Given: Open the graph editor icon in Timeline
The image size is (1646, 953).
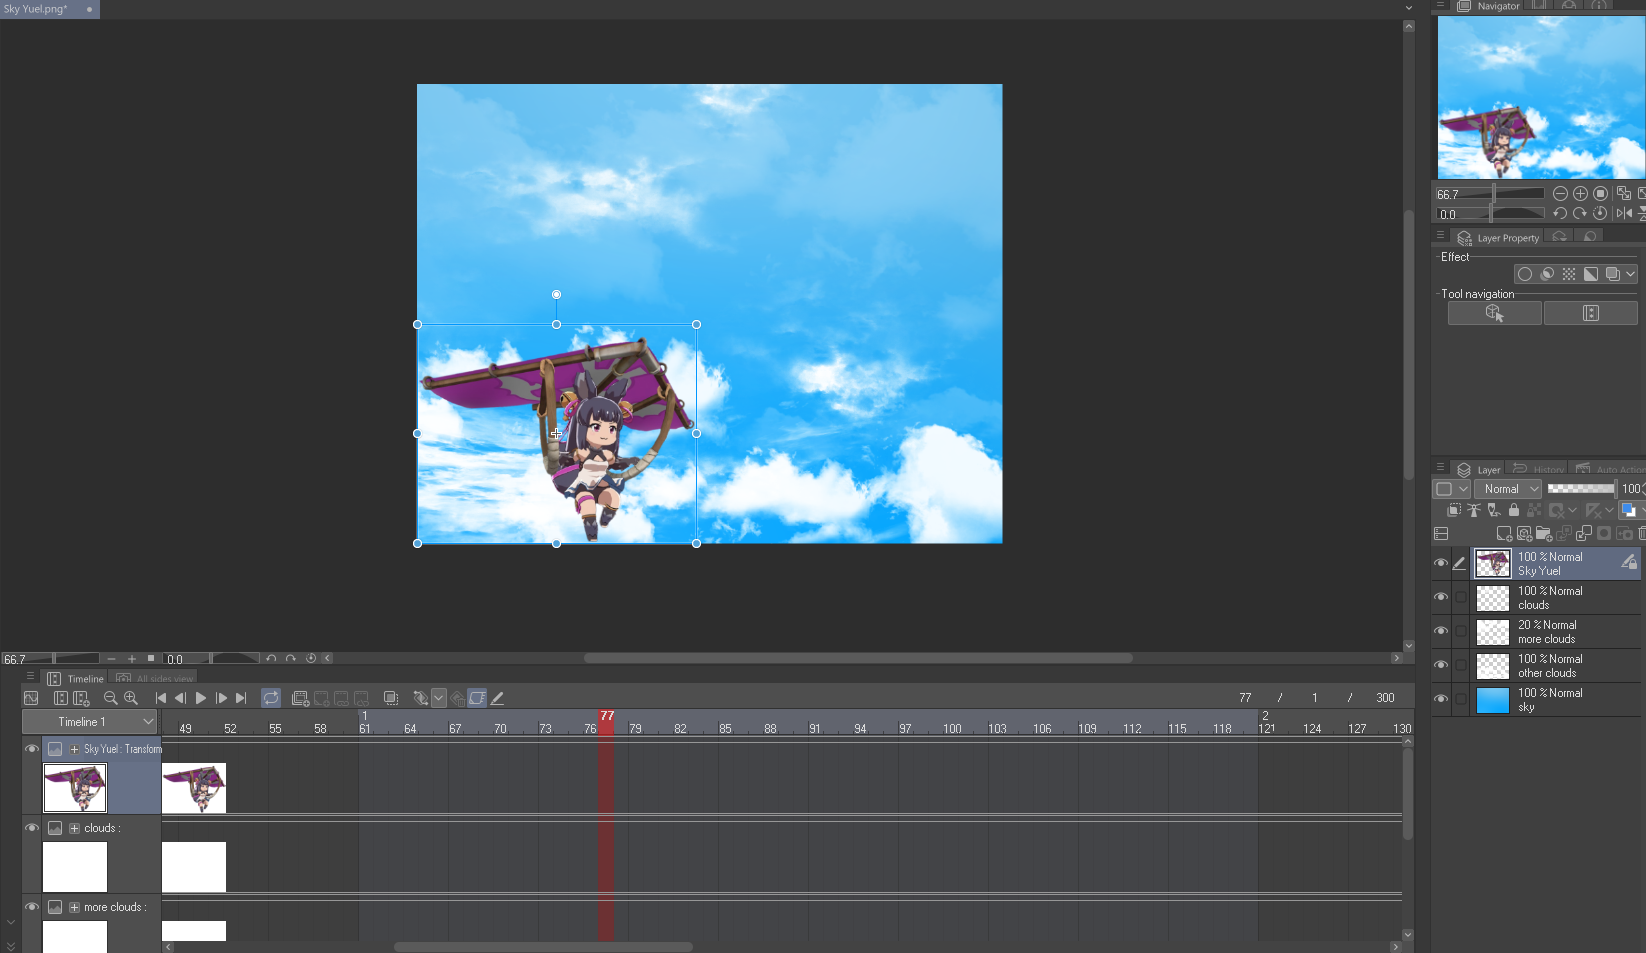Looking at the screenshot, I should pyautogui.click(x=31, y=698).
